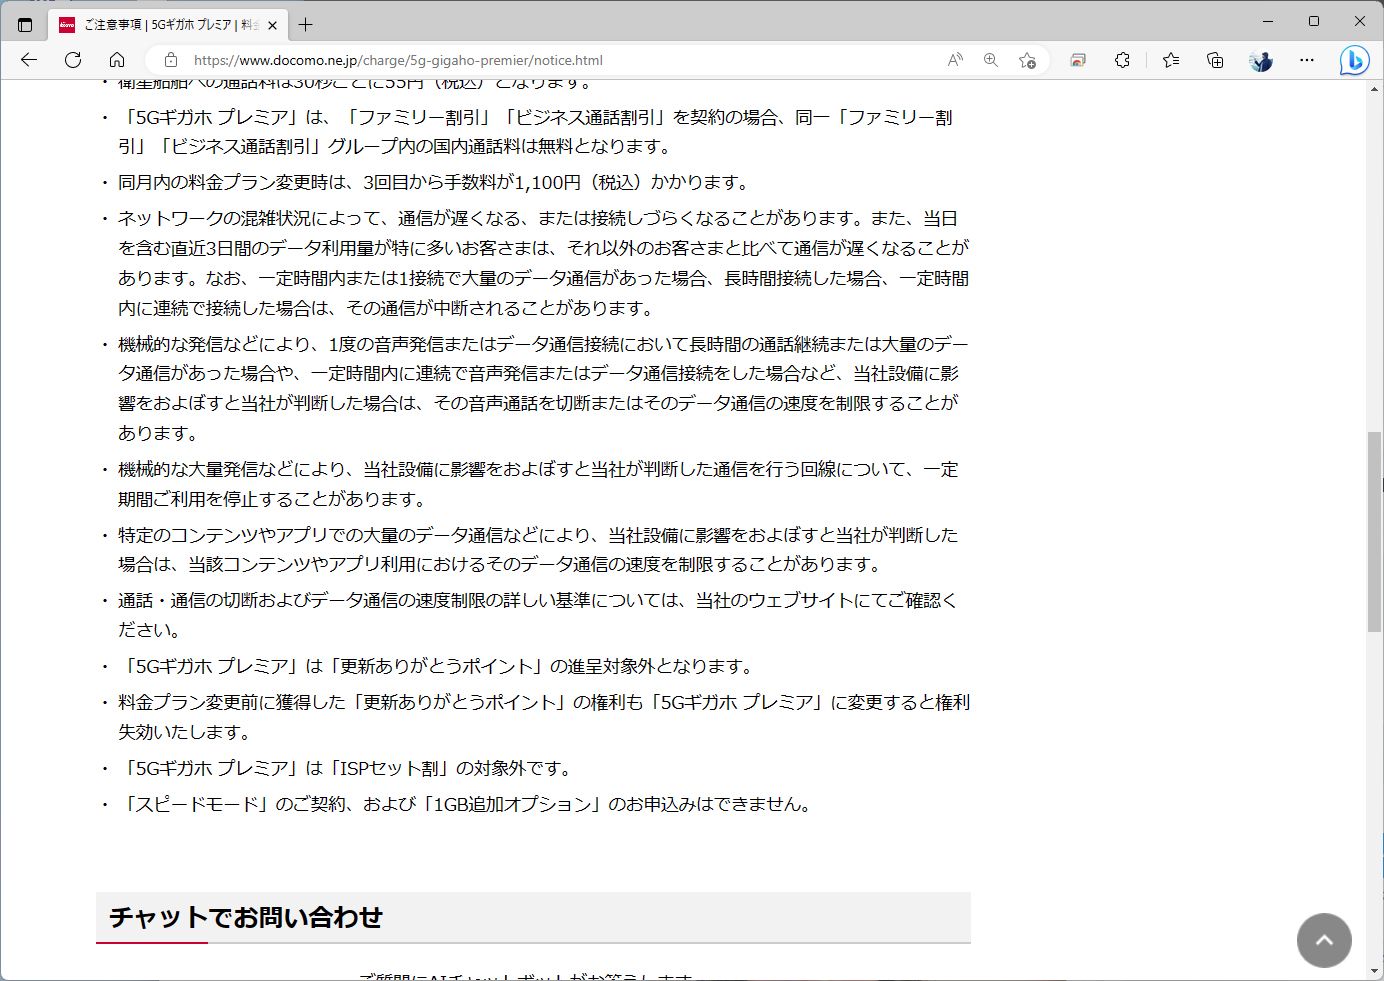Screen dimensions: 1384x981
Task: Open the Bing chat sidebar button
Action: (1354, 61)
